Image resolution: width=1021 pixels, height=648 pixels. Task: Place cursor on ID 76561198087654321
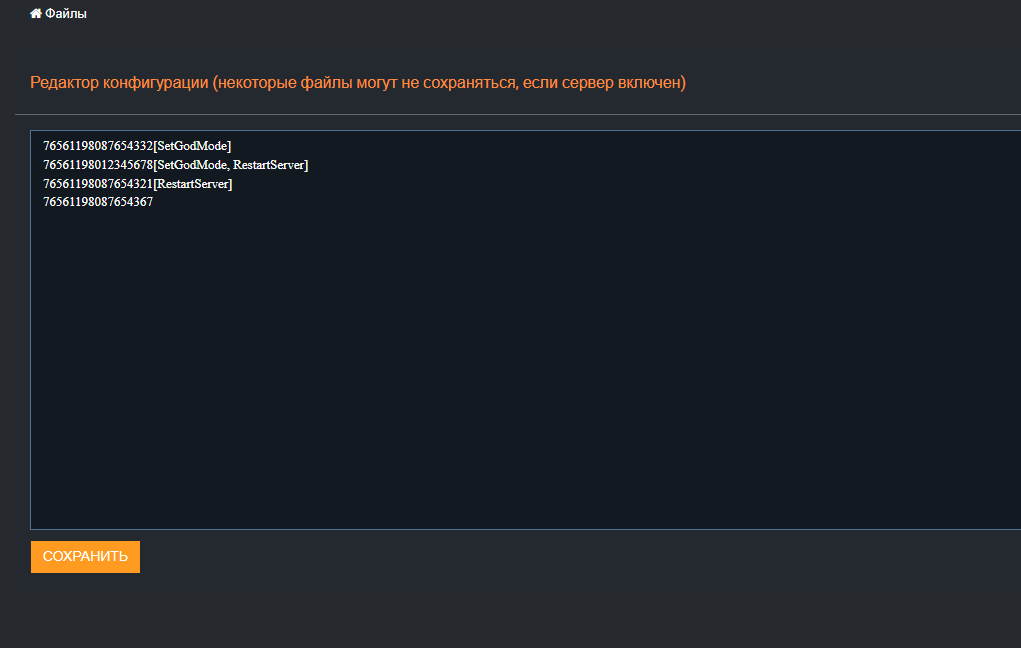coord(97,184)
